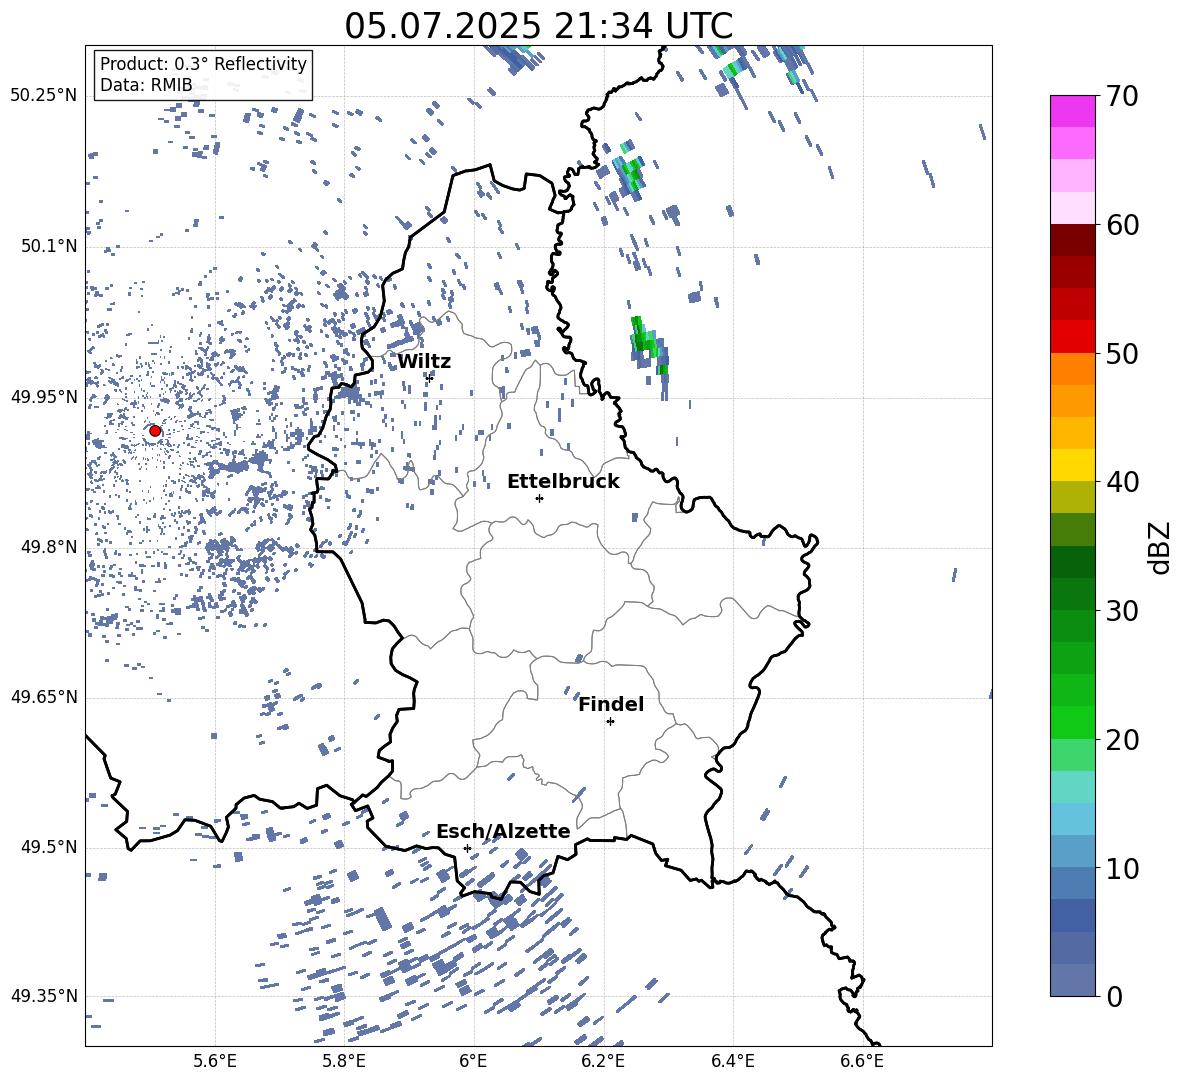The image size is (1184, 1081).
Task: Click the 5.6°E longitude label
Action: point(215,1061)
